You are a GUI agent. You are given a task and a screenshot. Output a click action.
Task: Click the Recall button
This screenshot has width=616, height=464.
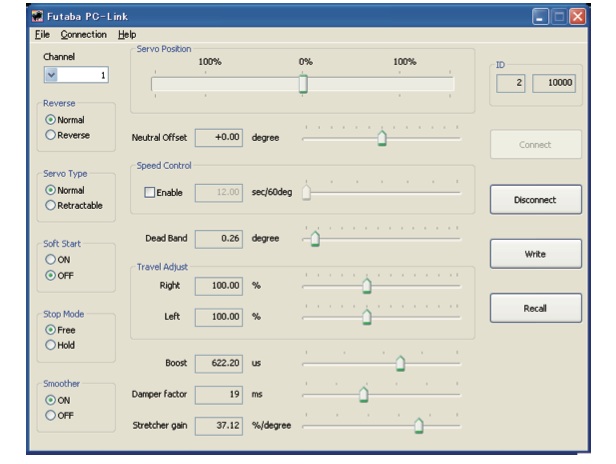(x=534, y=308)
